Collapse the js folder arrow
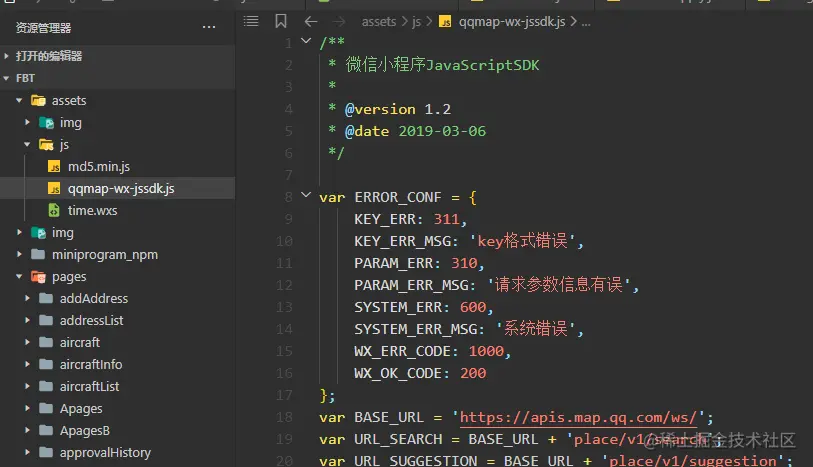This screenshot has height=467, width=813. (27, 145)
